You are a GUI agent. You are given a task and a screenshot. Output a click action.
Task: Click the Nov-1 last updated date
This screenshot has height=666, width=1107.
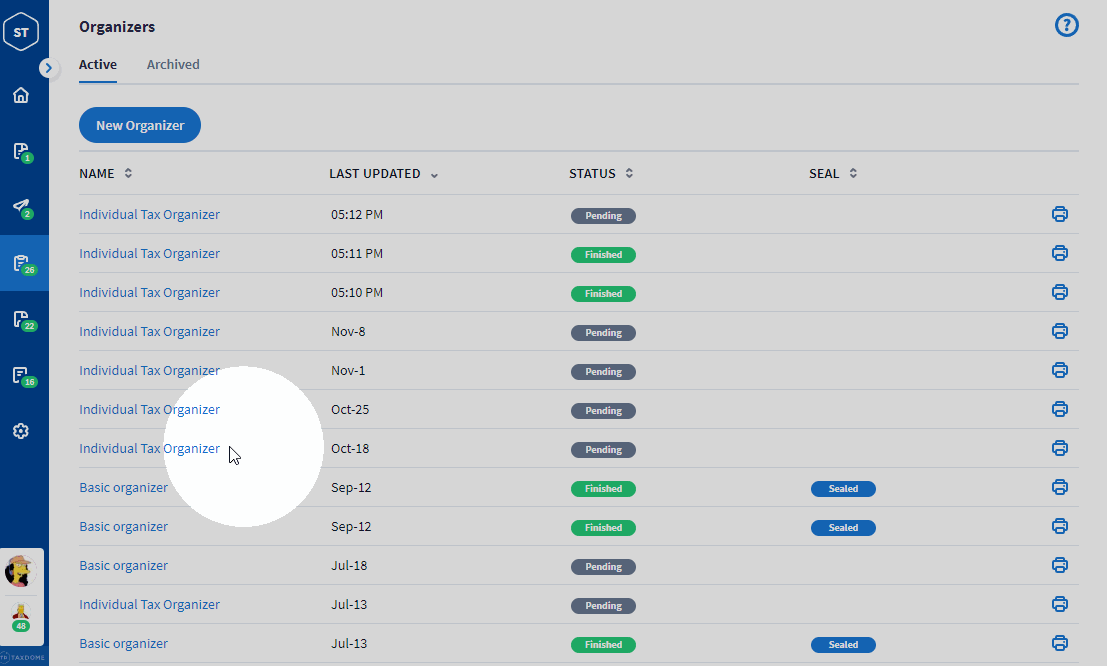point(348,370)
